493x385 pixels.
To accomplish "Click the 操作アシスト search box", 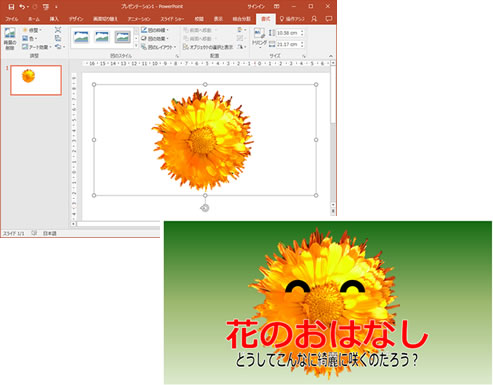I will click(292, 19).
